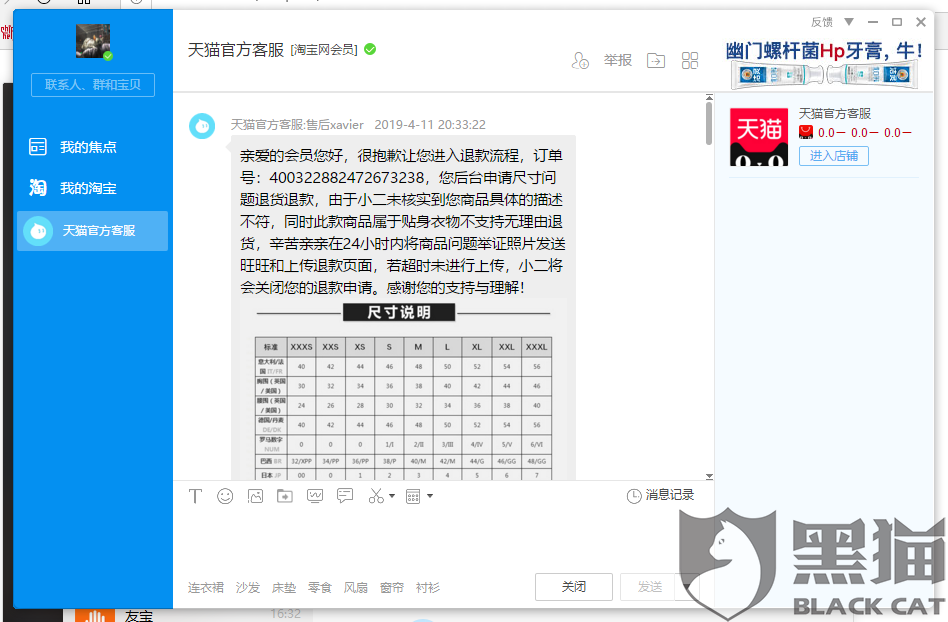
Task: Click the 我的焦点 sidebar icon
Action: [37, 147]
